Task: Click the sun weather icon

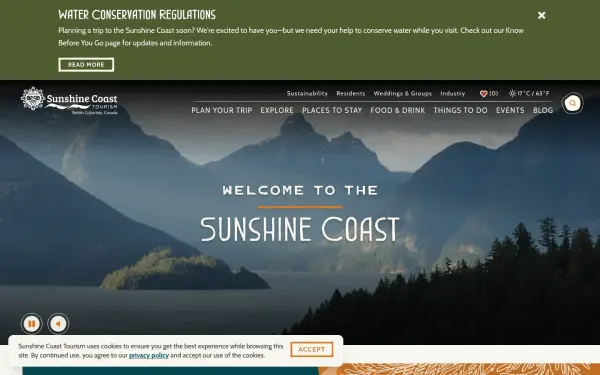Action: pyautogui.click(x=512, y=93)
